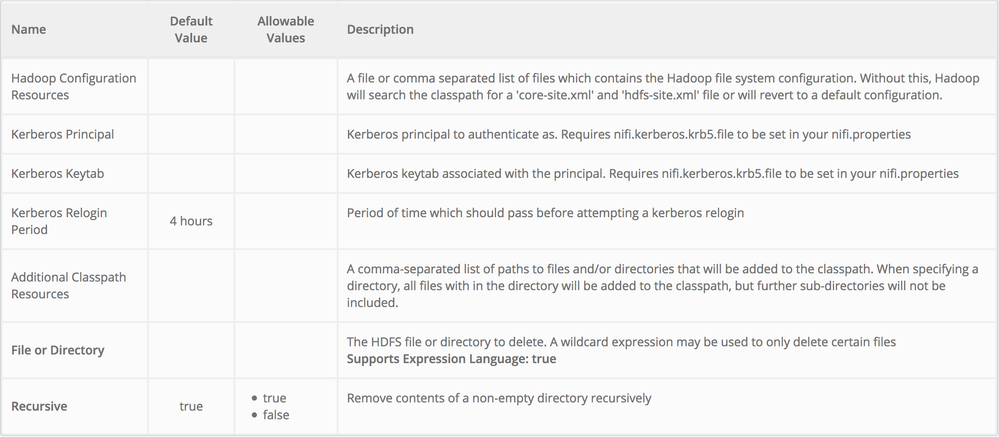Select the File or Directory property
Viewport: 999px width, 437px height.
pyautogui.click(x=58, y=350)
